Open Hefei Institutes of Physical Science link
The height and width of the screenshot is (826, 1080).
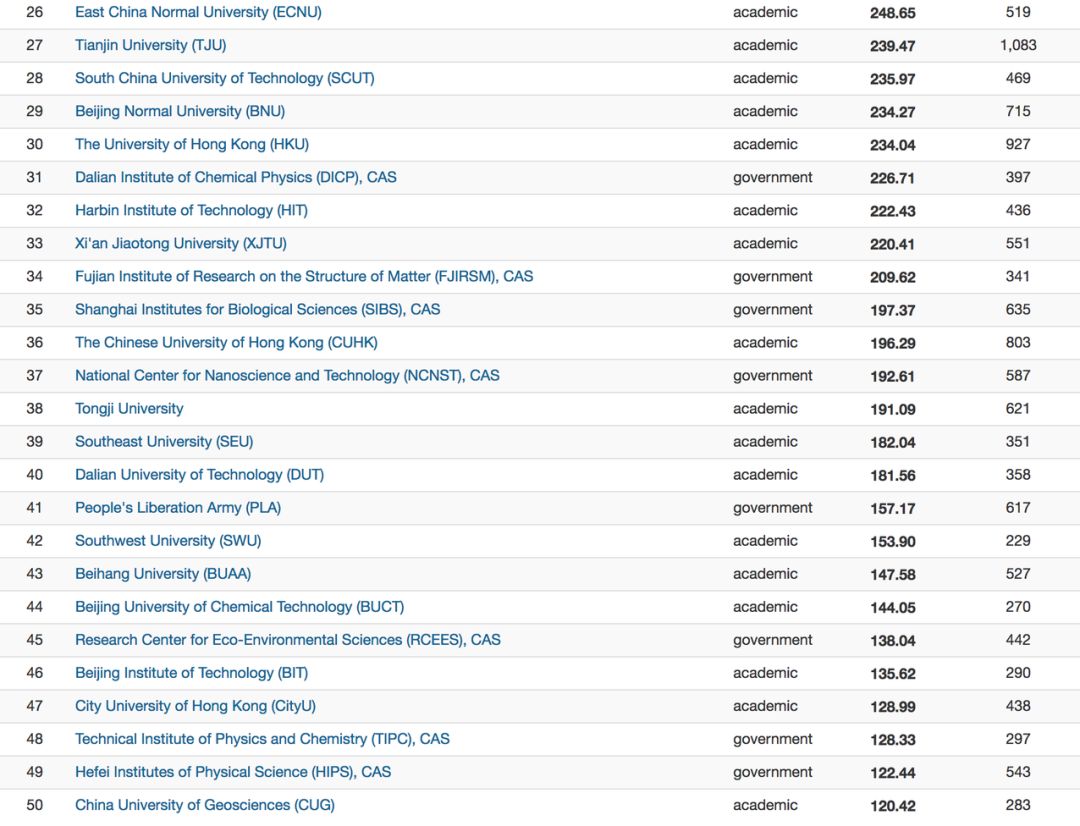(233, 773)
